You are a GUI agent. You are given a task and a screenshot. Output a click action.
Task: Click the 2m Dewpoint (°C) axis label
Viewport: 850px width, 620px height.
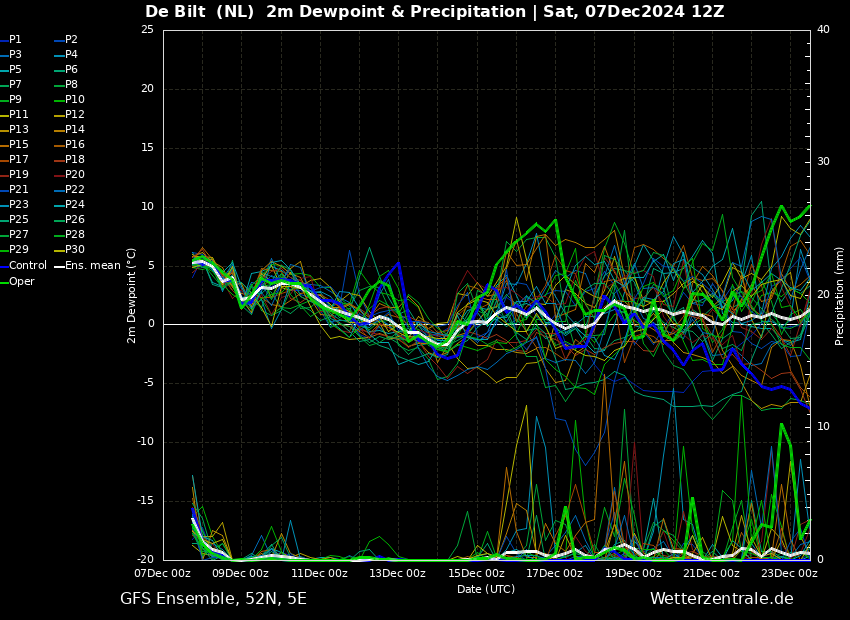click(132, 295)
